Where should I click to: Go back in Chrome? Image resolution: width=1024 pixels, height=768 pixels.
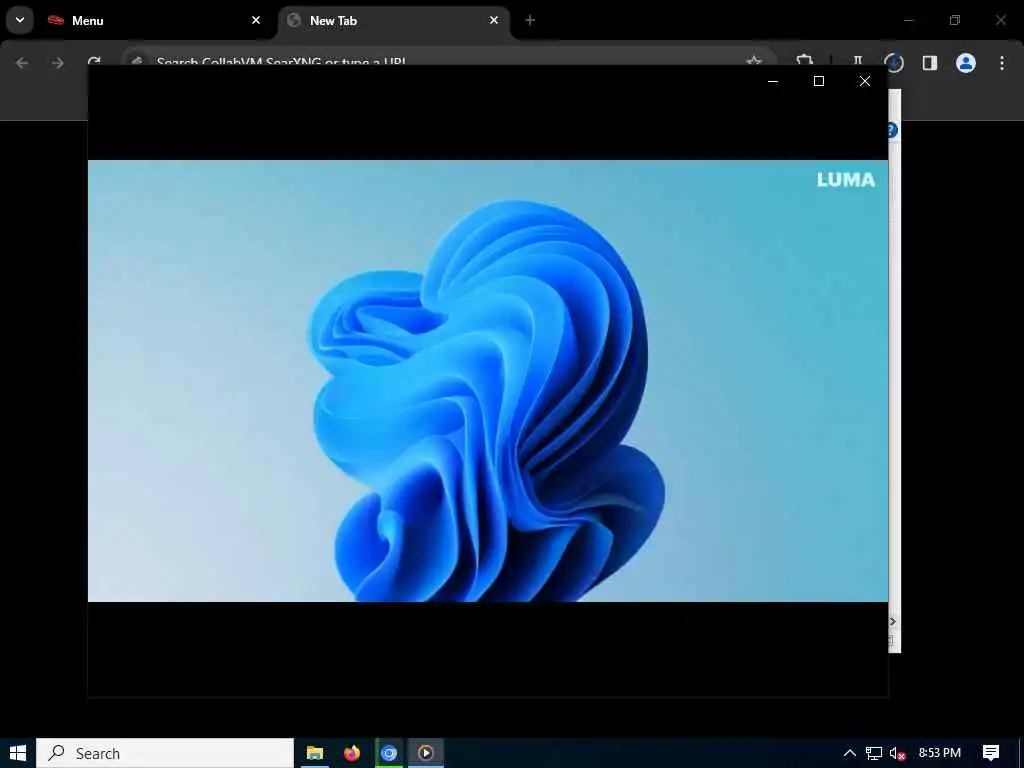tap(22, 63)
